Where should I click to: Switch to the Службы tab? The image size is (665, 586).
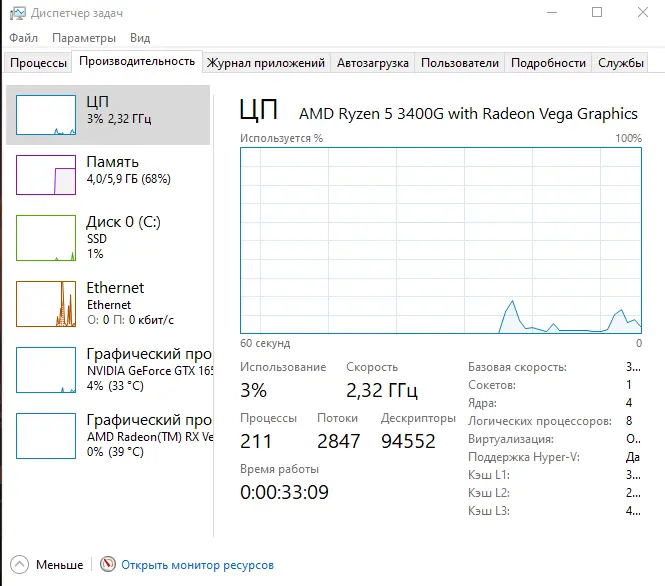(x=620, y=63)
